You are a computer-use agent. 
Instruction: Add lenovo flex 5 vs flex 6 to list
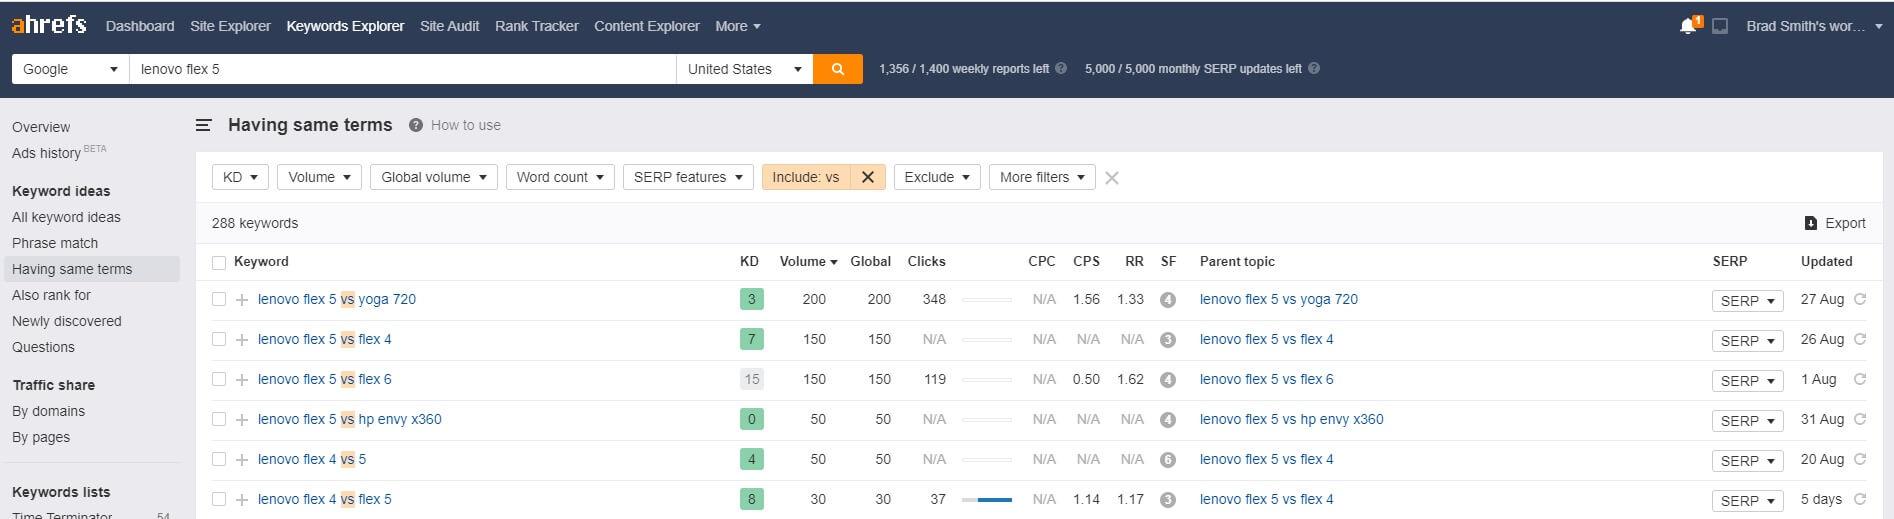(242, 380)
